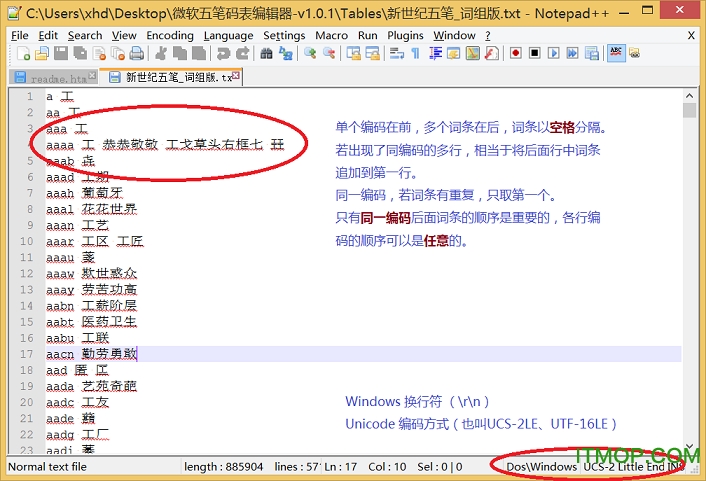
Task: Click the vertical scrollbar up arrow
Action: pos(689,95)
